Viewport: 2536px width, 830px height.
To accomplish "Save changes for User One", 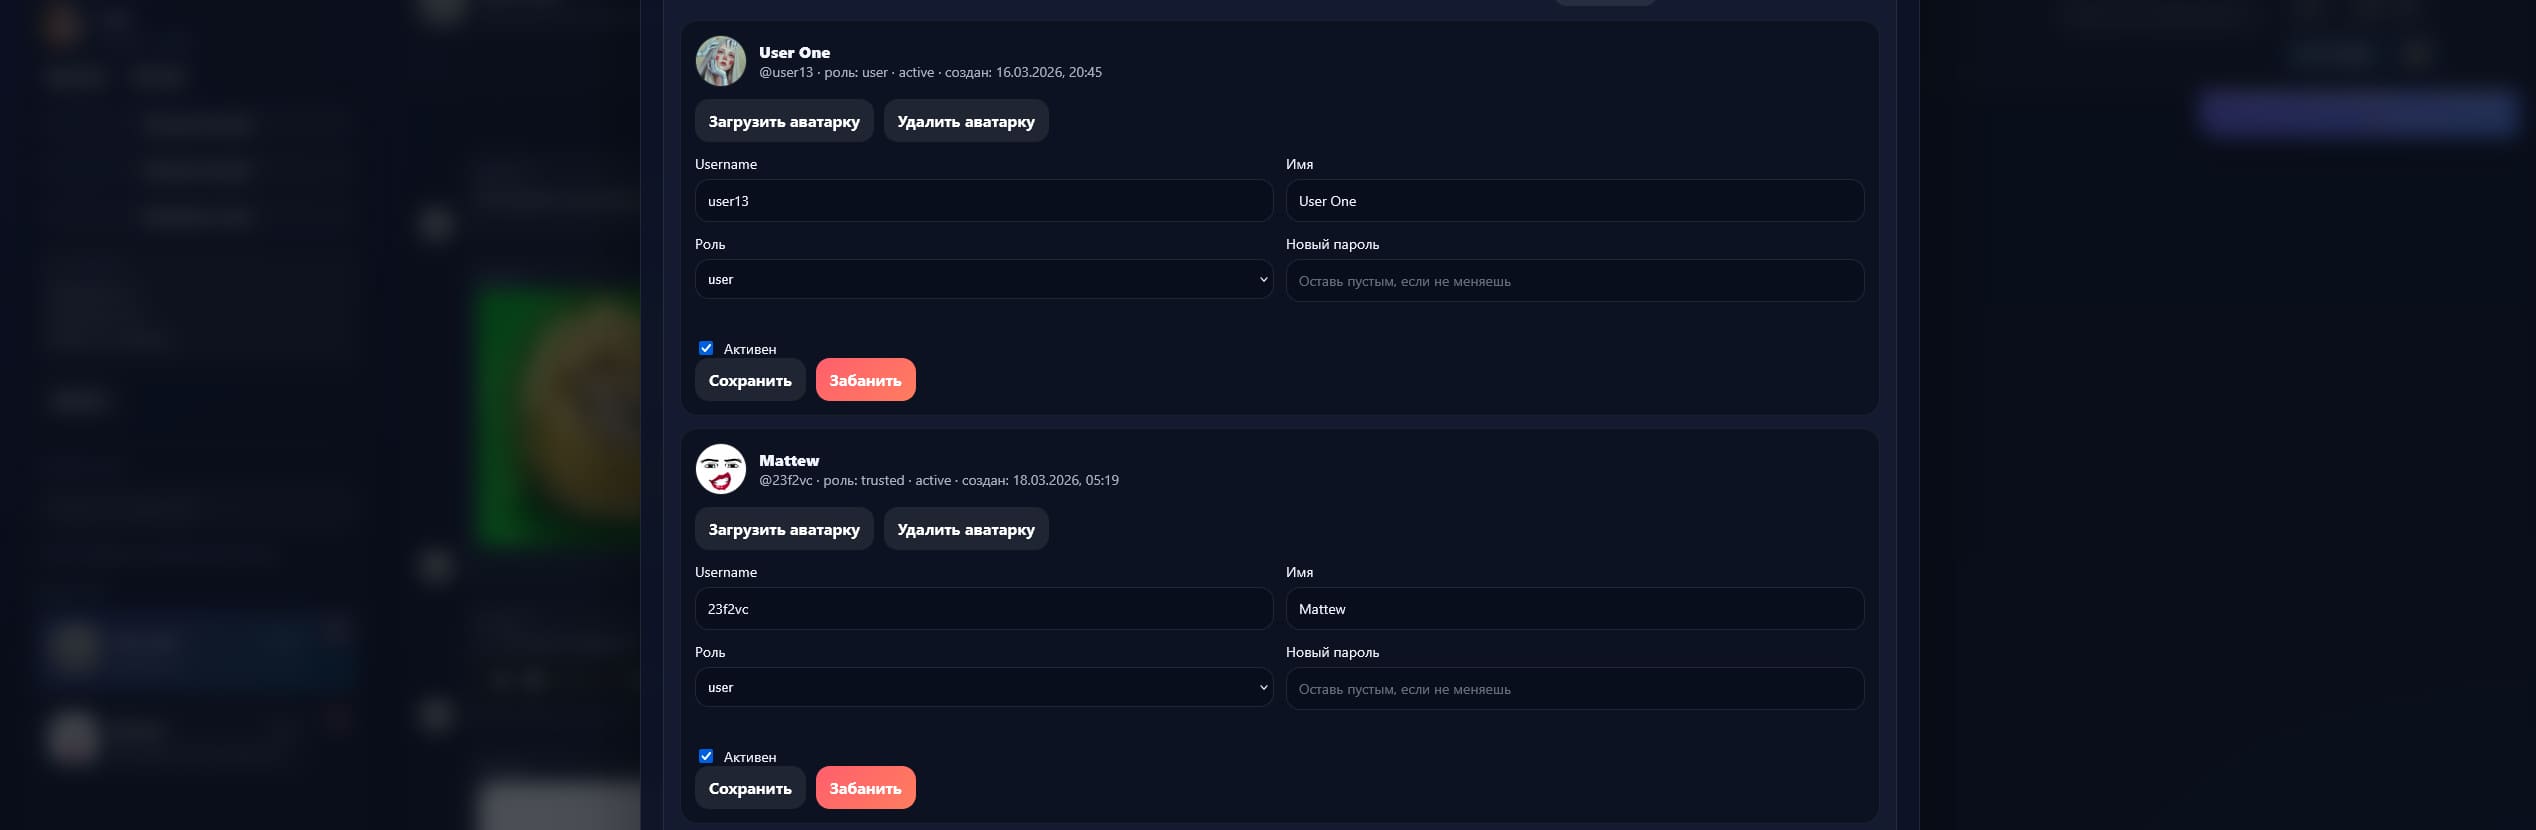I will coord(750,380).
